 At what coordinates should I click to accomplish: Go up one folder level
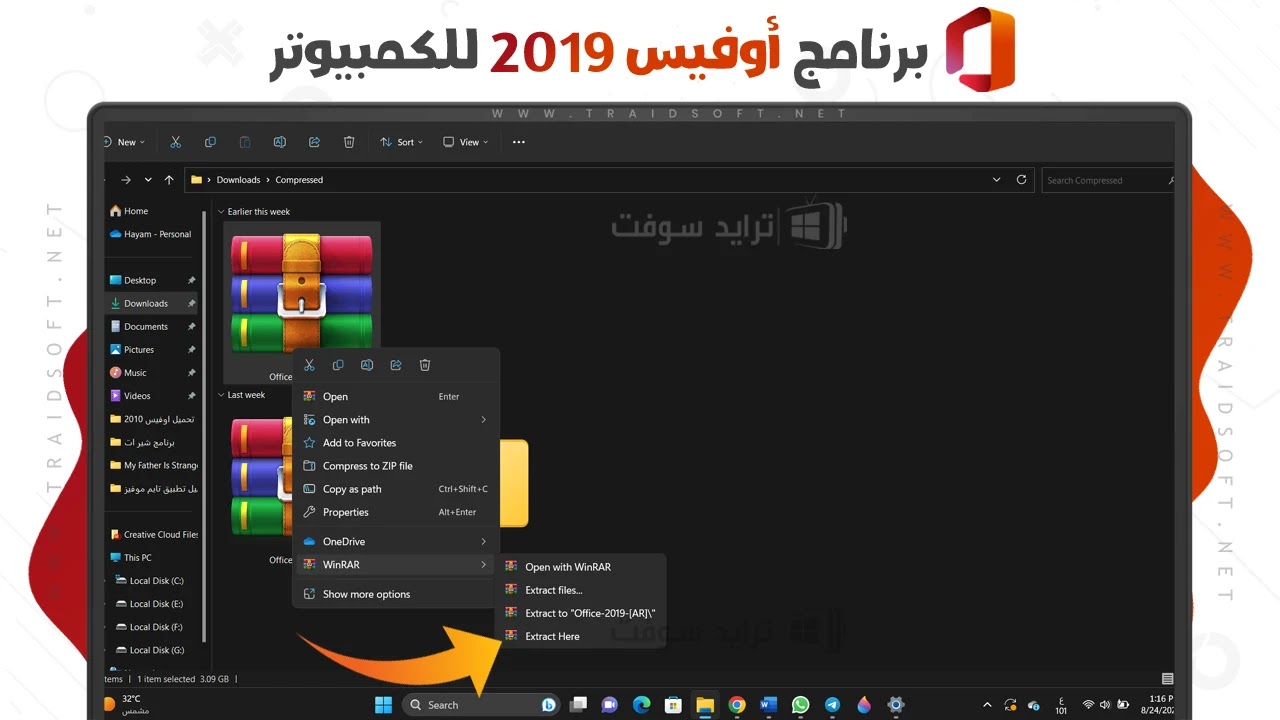coord(169,180)
